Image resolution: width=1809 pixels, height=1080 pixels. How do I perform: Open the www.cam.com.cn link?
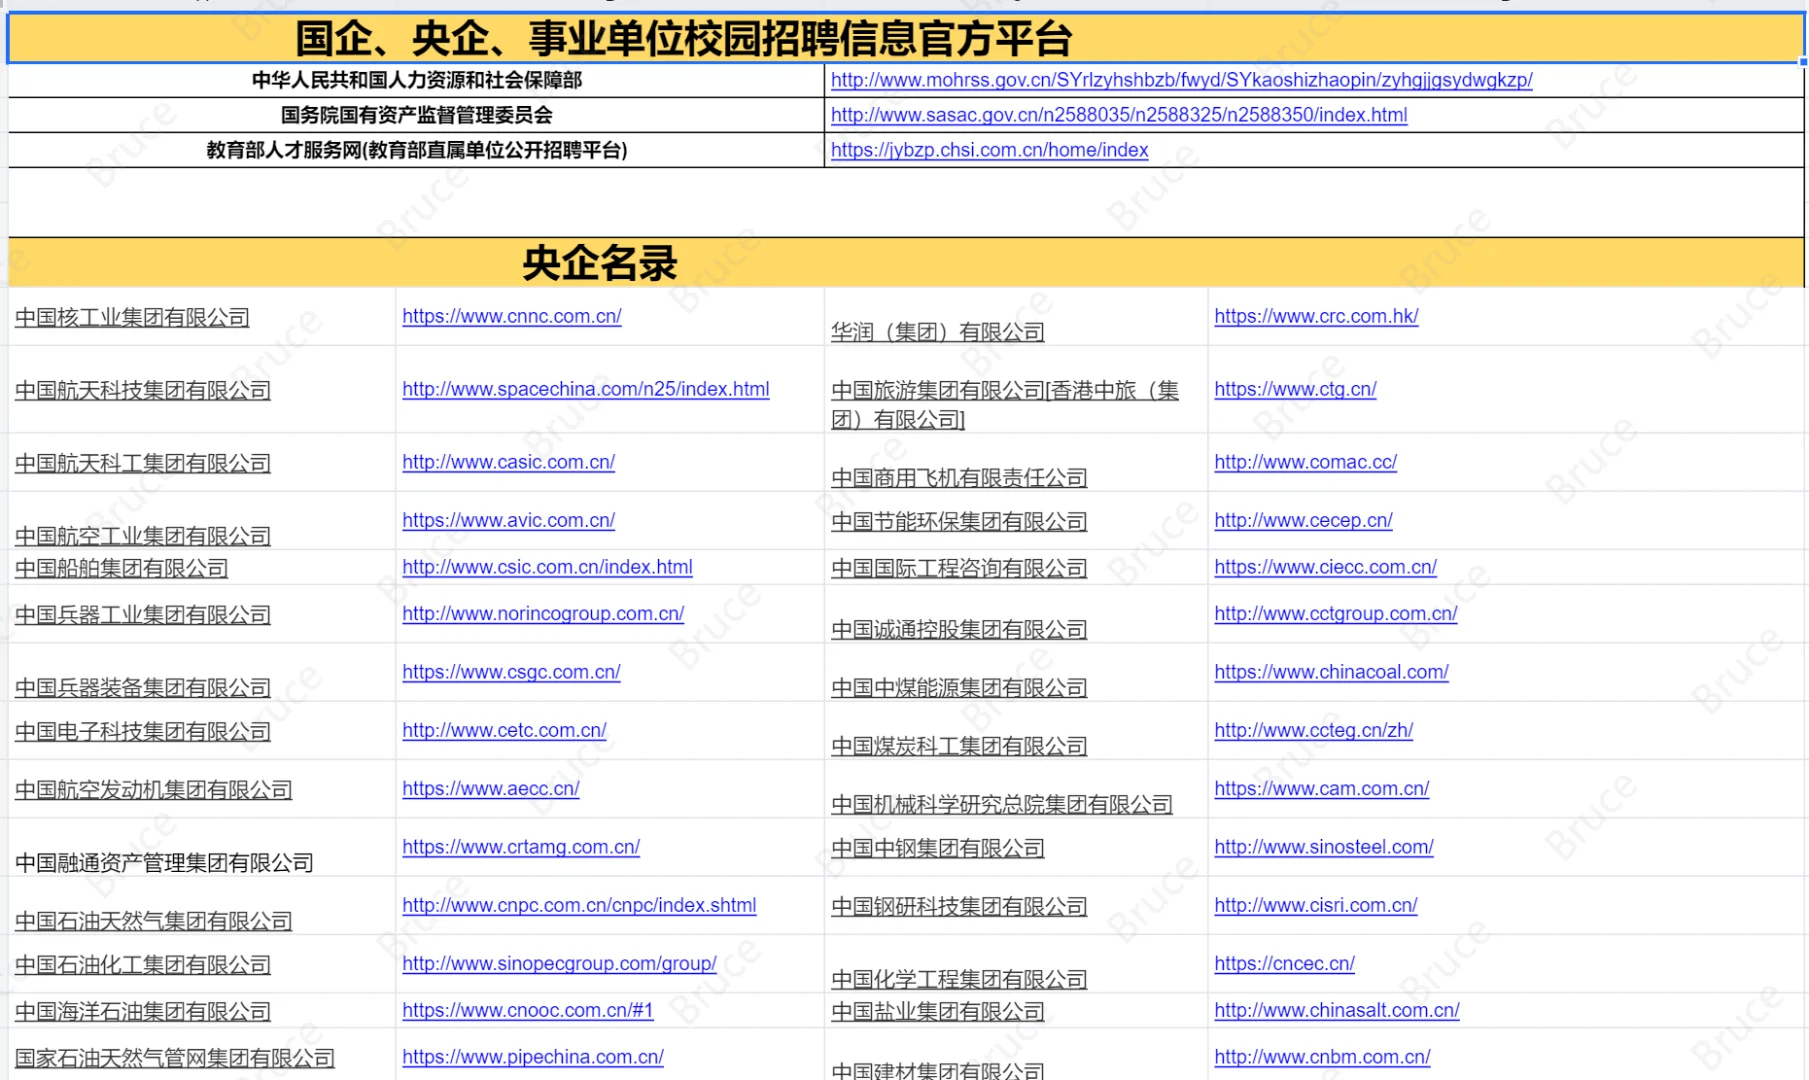pyautogui.click(x=1322, y=788)
